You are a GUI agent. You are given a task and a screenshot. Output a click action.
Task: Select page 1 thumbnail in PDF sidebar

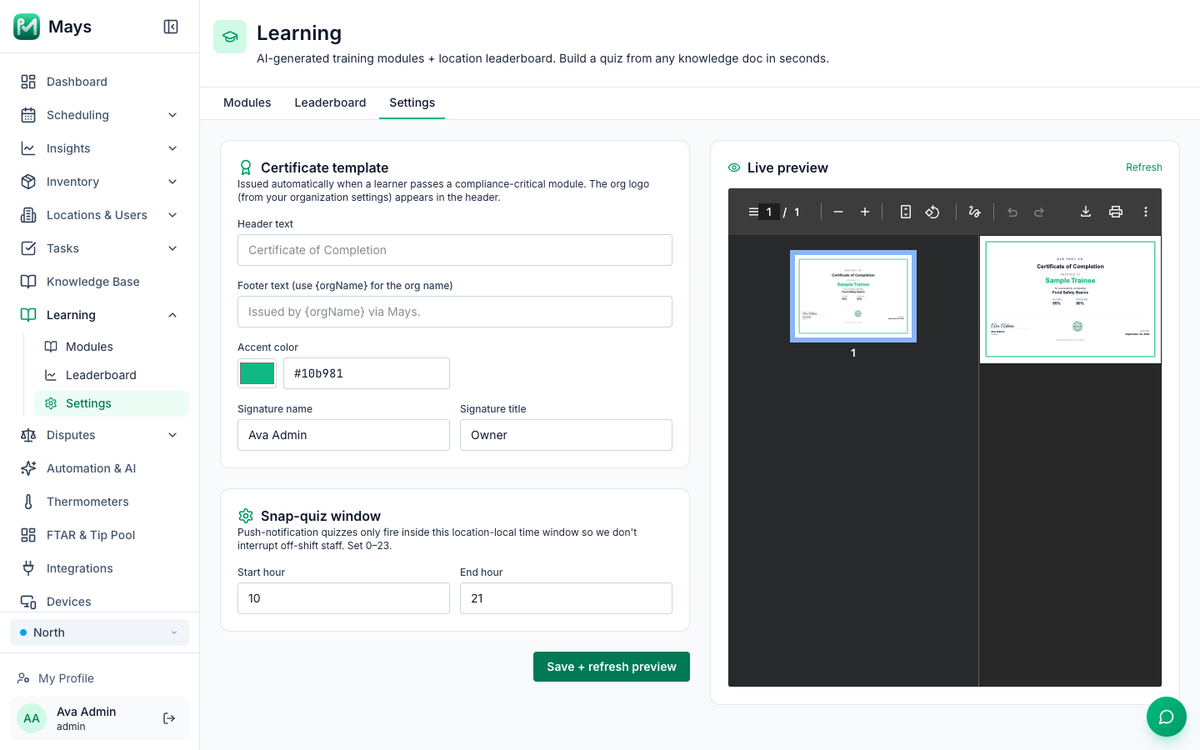[x=853, y=296]
